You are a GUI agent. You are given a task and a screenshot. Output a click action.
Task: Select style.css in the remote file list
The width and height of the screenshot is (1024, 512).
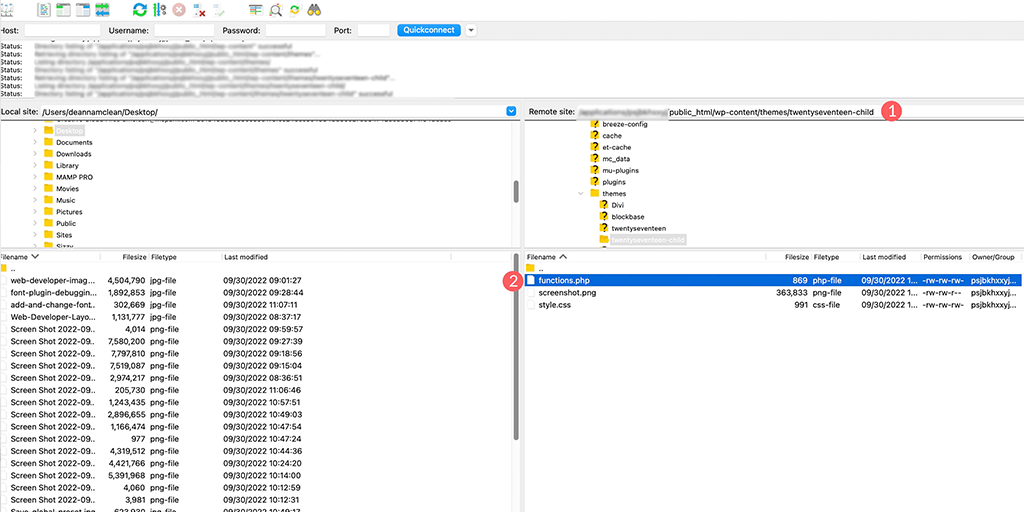click(553, 305)
